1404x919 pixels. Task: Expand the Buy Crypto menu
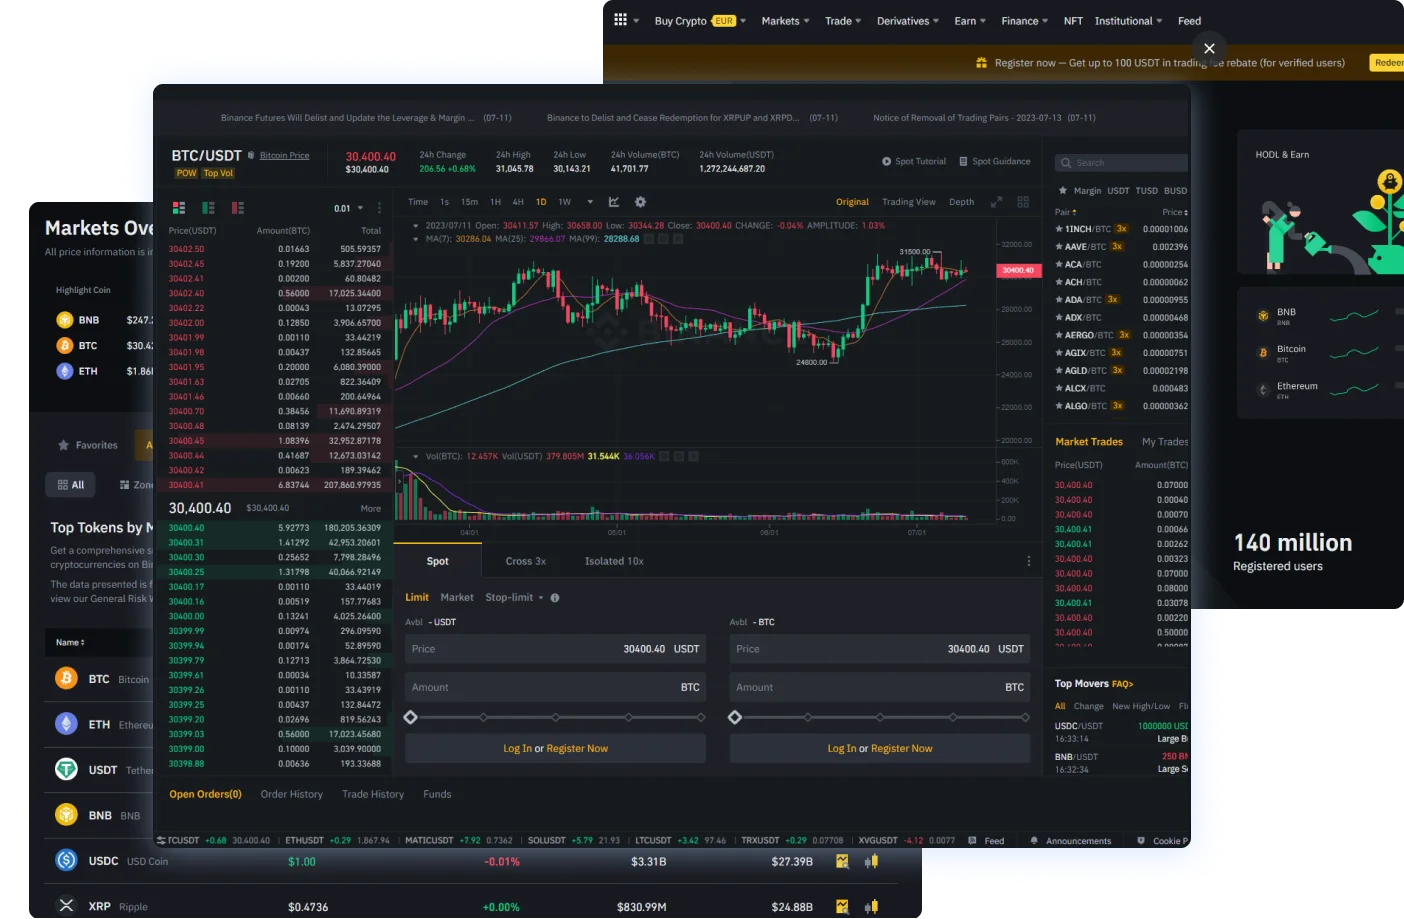click(700, 21)
